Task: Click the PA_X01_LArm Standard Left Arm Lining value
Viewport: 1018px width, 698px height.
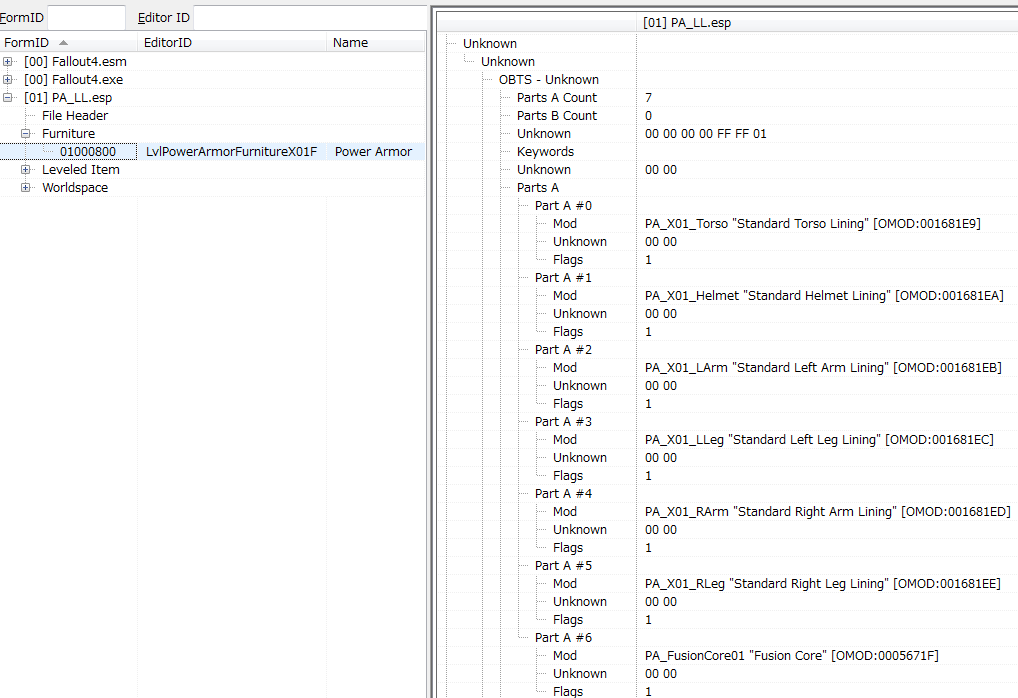Action: tap(823, 368)
